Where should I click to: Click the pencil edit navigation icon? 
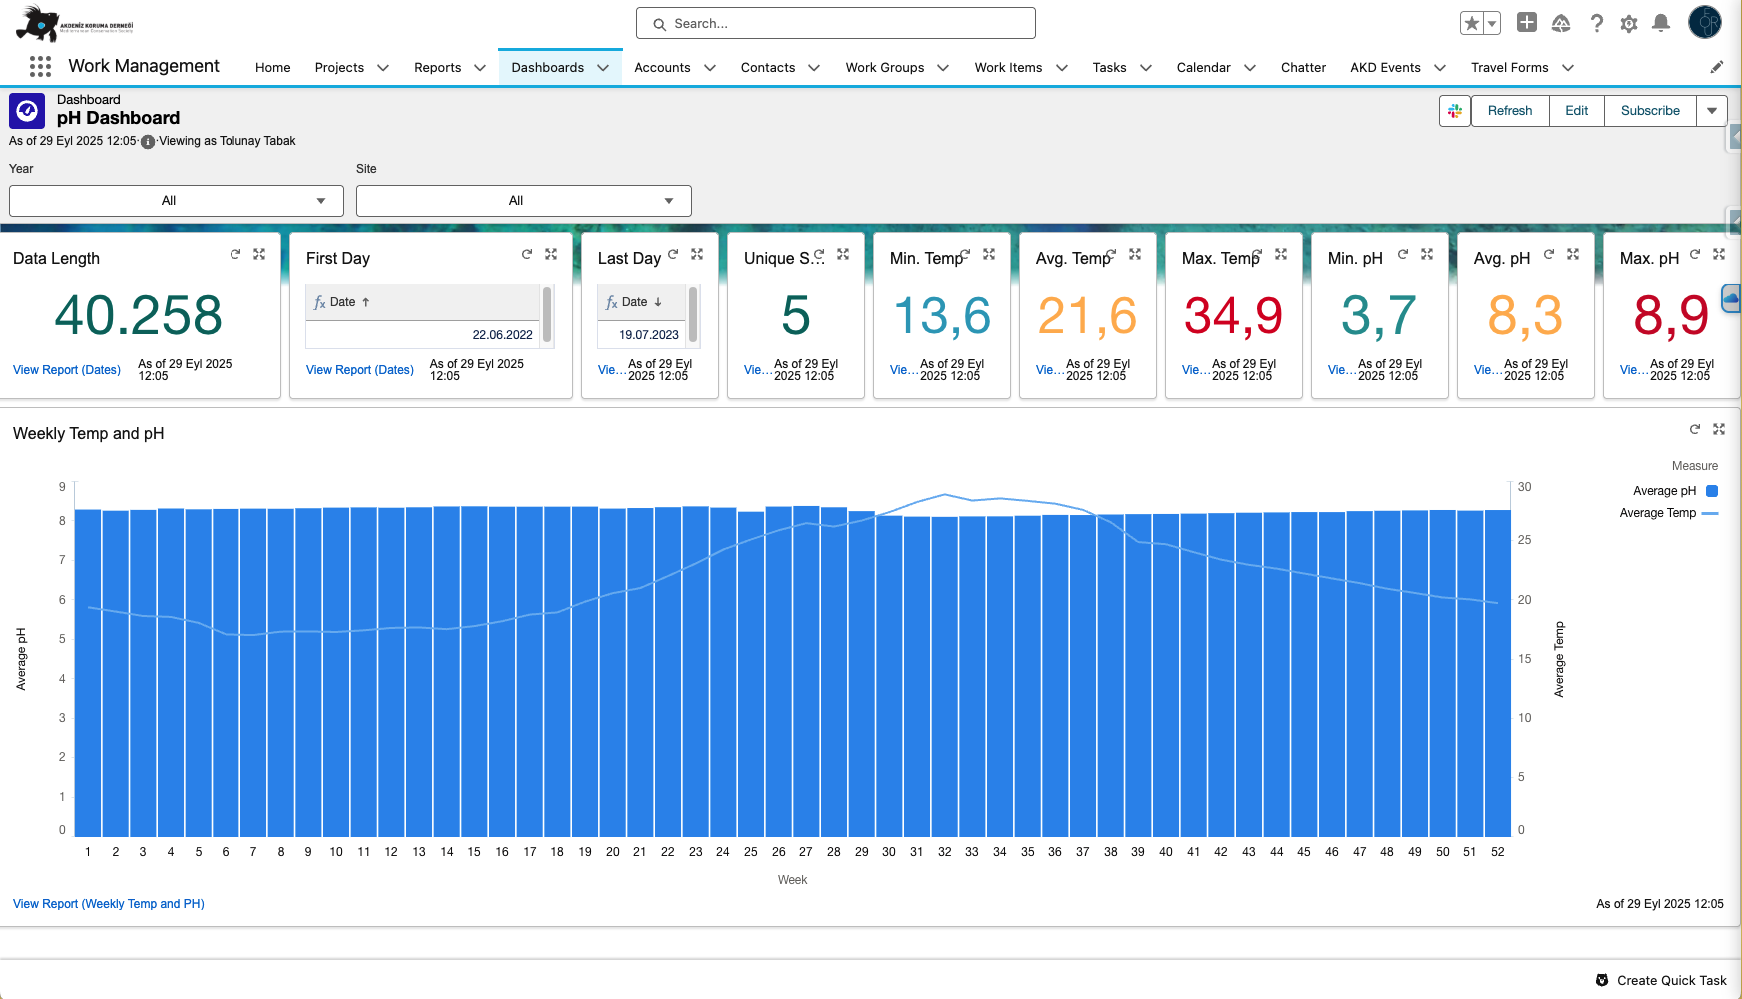[1717, 67]
